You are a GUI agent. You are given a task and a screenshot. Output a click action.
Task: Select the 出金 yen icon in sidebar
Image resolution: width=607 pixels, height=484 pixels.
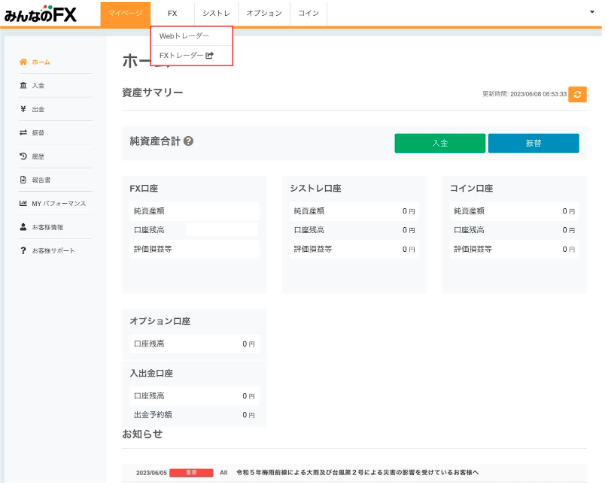(x=23, y=109)
